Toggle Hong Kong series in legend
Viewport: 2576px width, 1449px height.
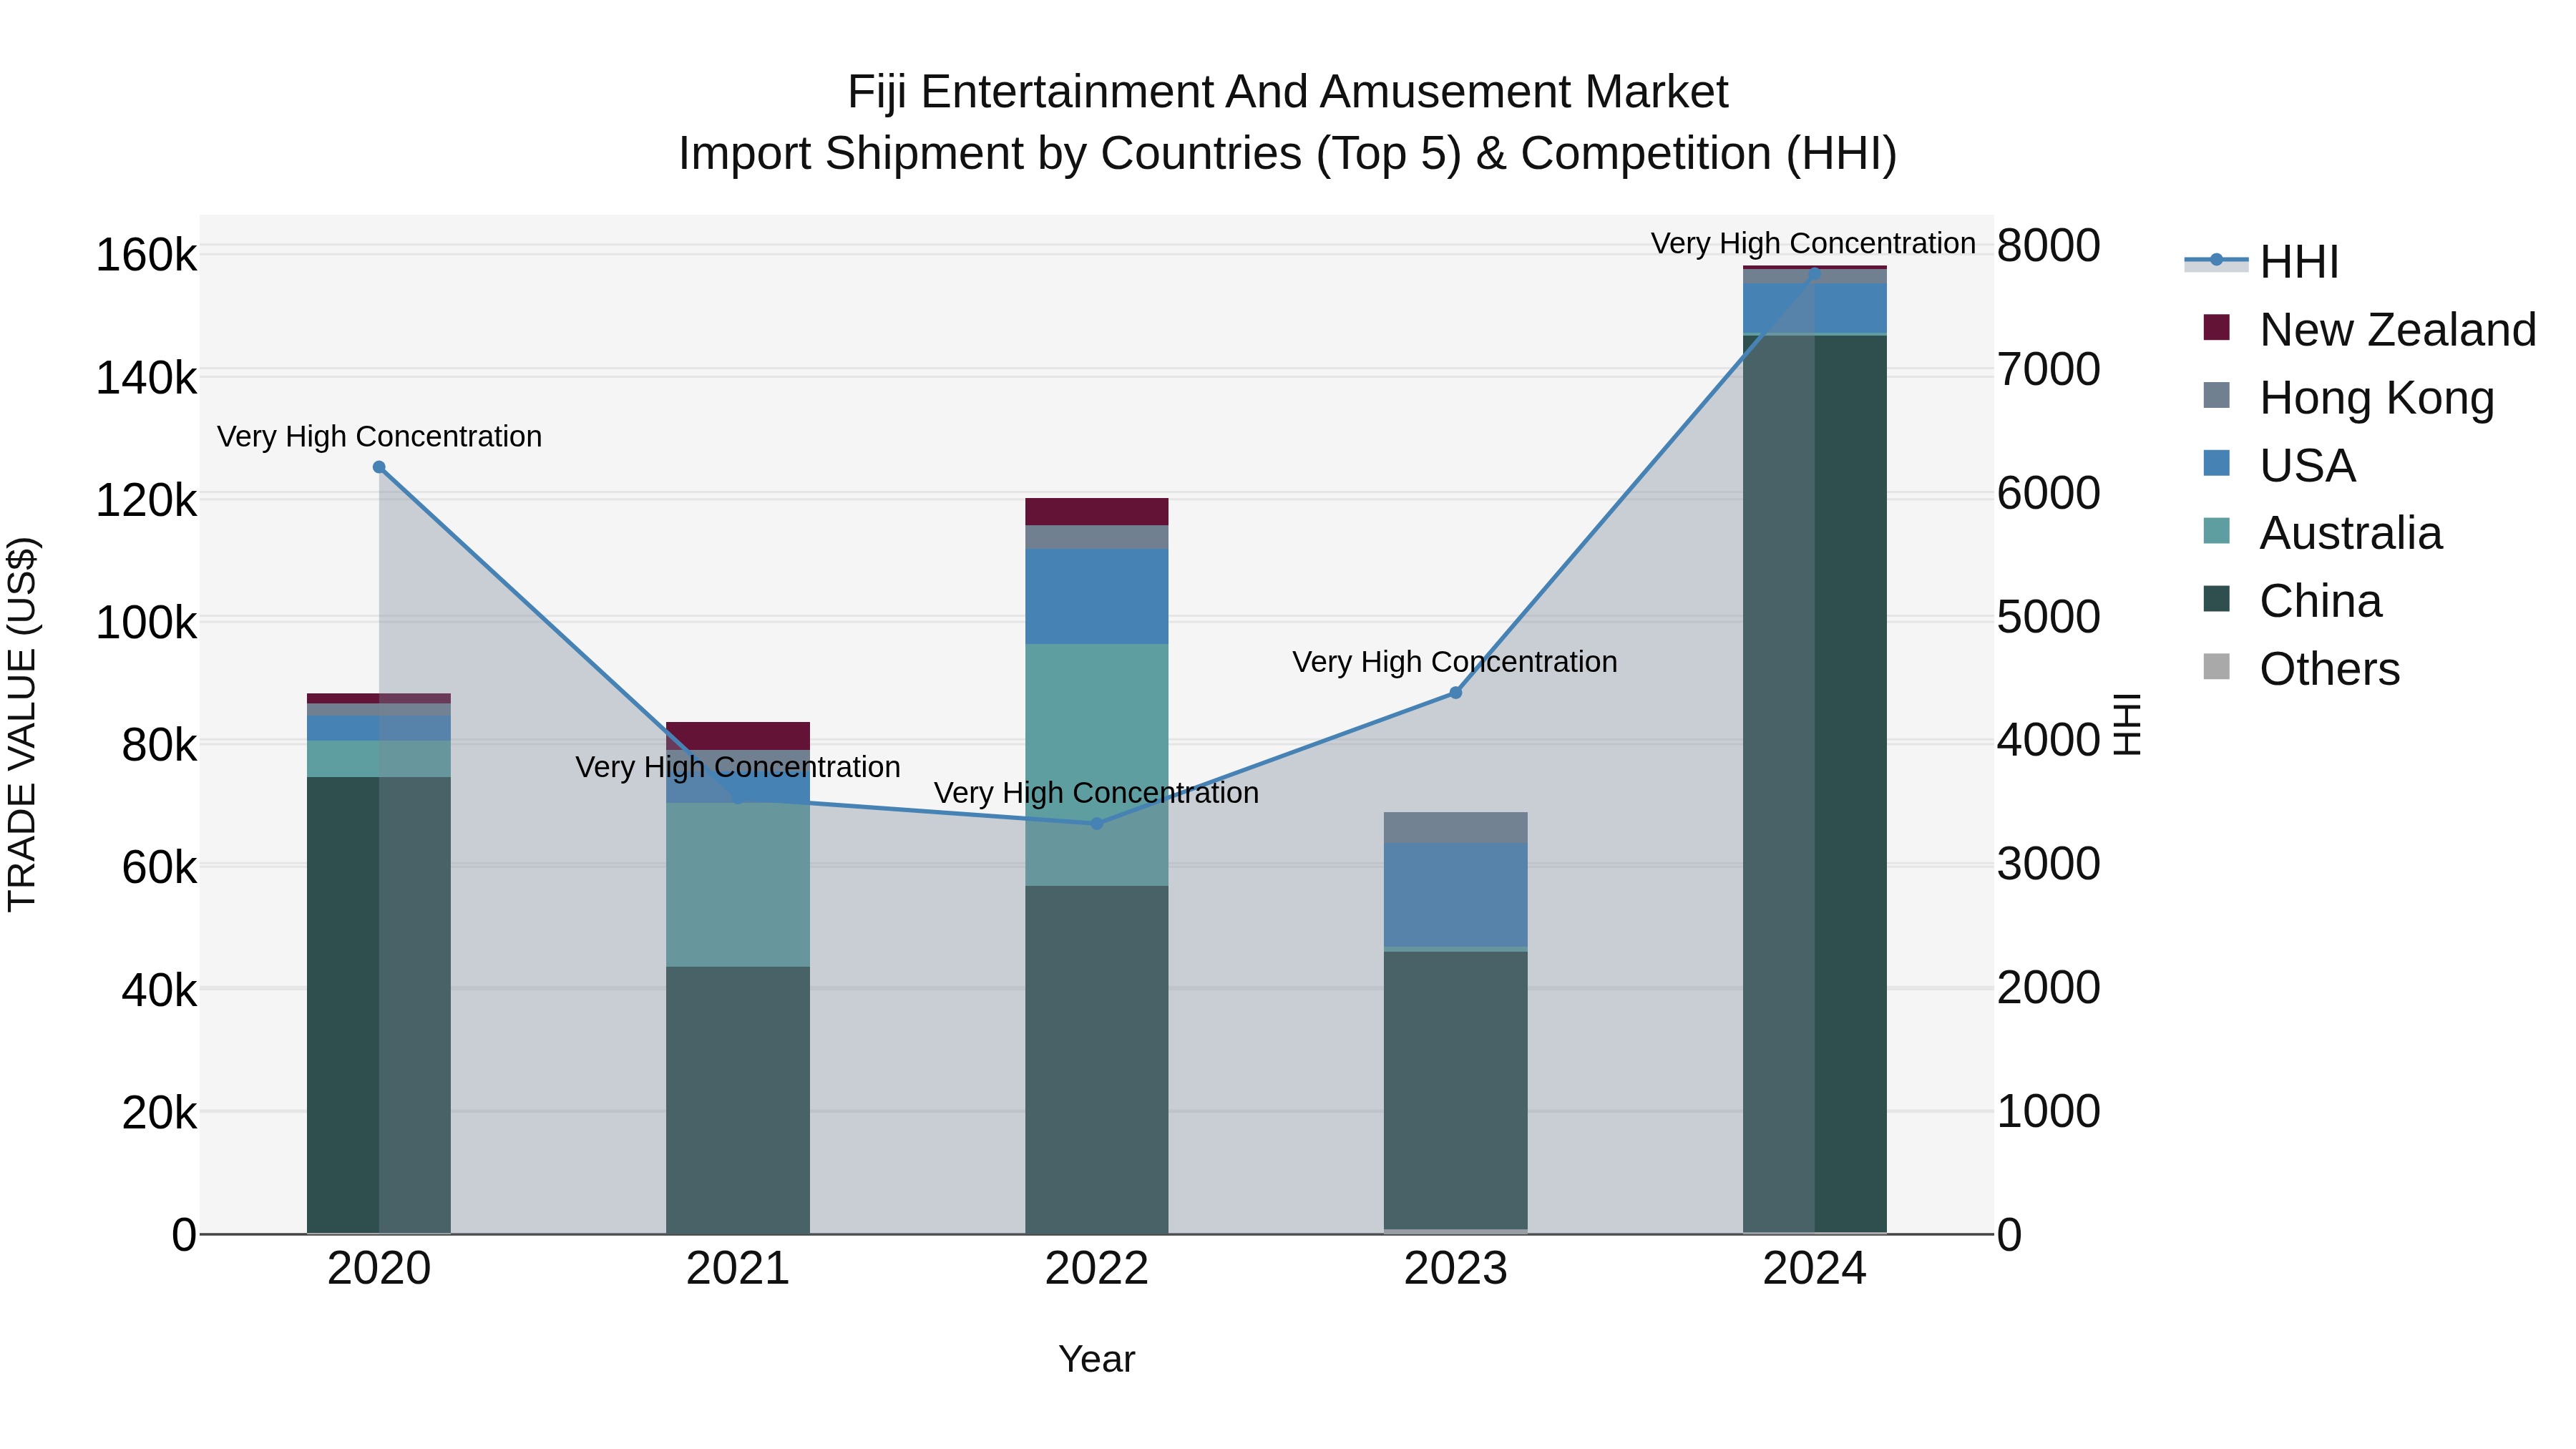2349,398
